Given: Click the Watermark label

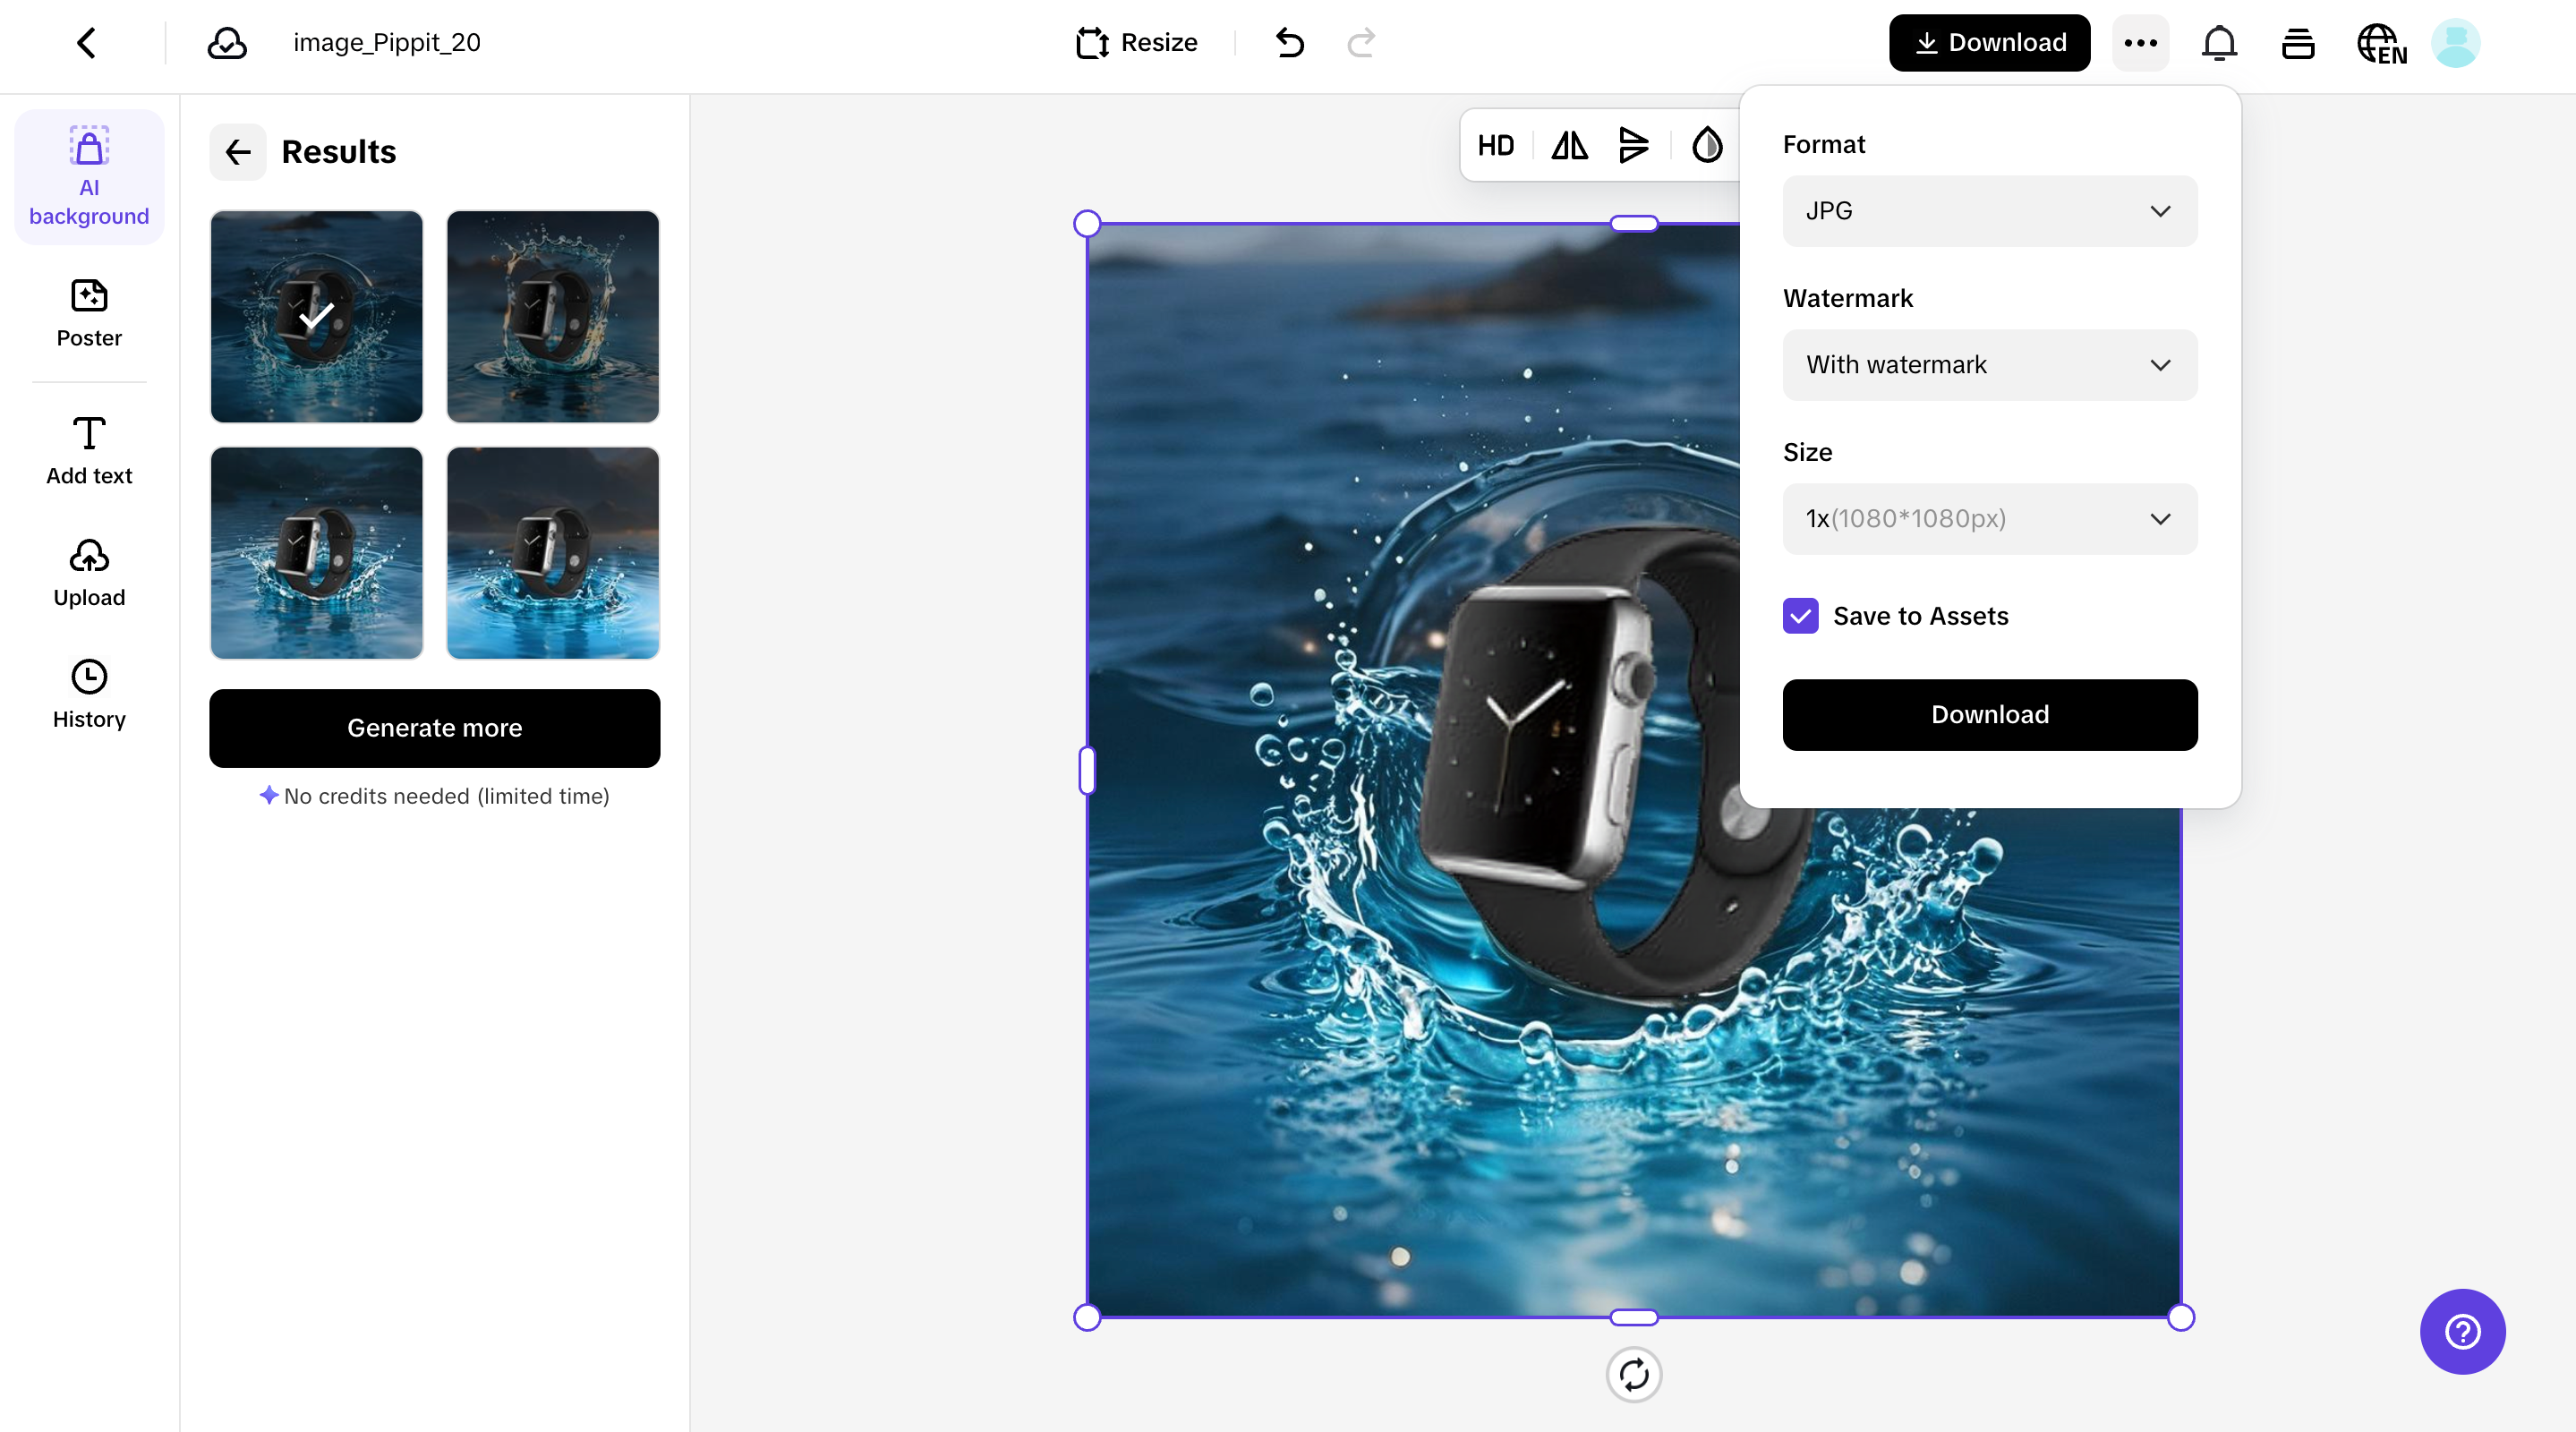Looking at the screenshot, I should 1848,299.
